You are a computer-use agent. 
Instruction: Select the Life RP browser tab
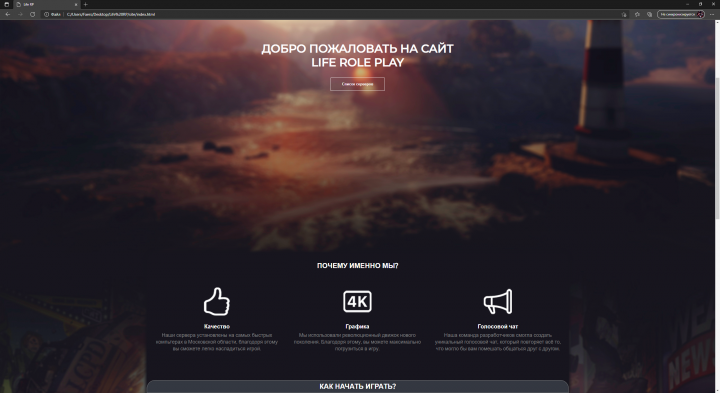coord(46,4)
